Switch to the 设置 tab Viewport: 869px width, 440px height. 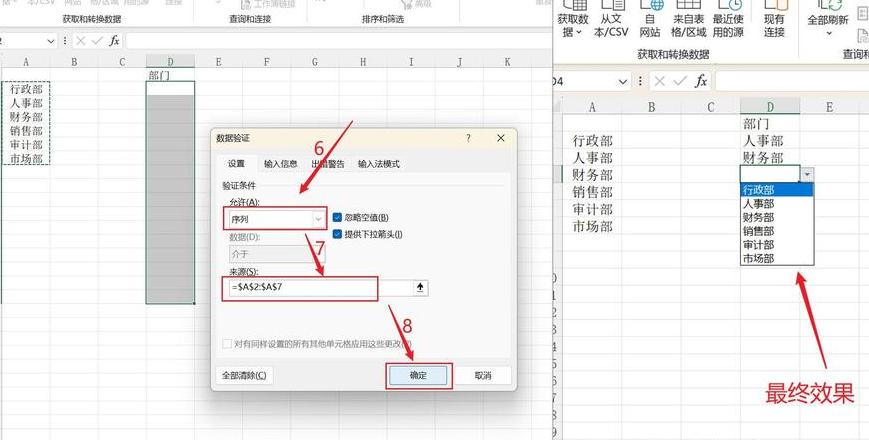click(237, 164)
